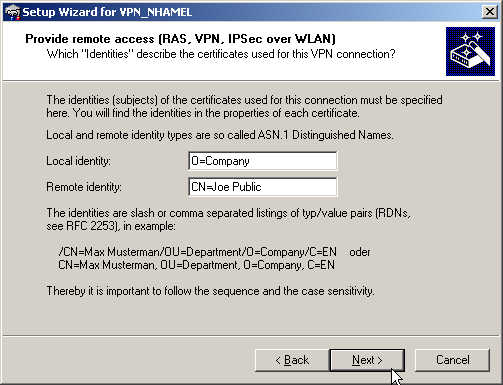503x385 pixels.
Task: Click the comma-separated CN=Max Musterman example line
Action: coord(196,265)
